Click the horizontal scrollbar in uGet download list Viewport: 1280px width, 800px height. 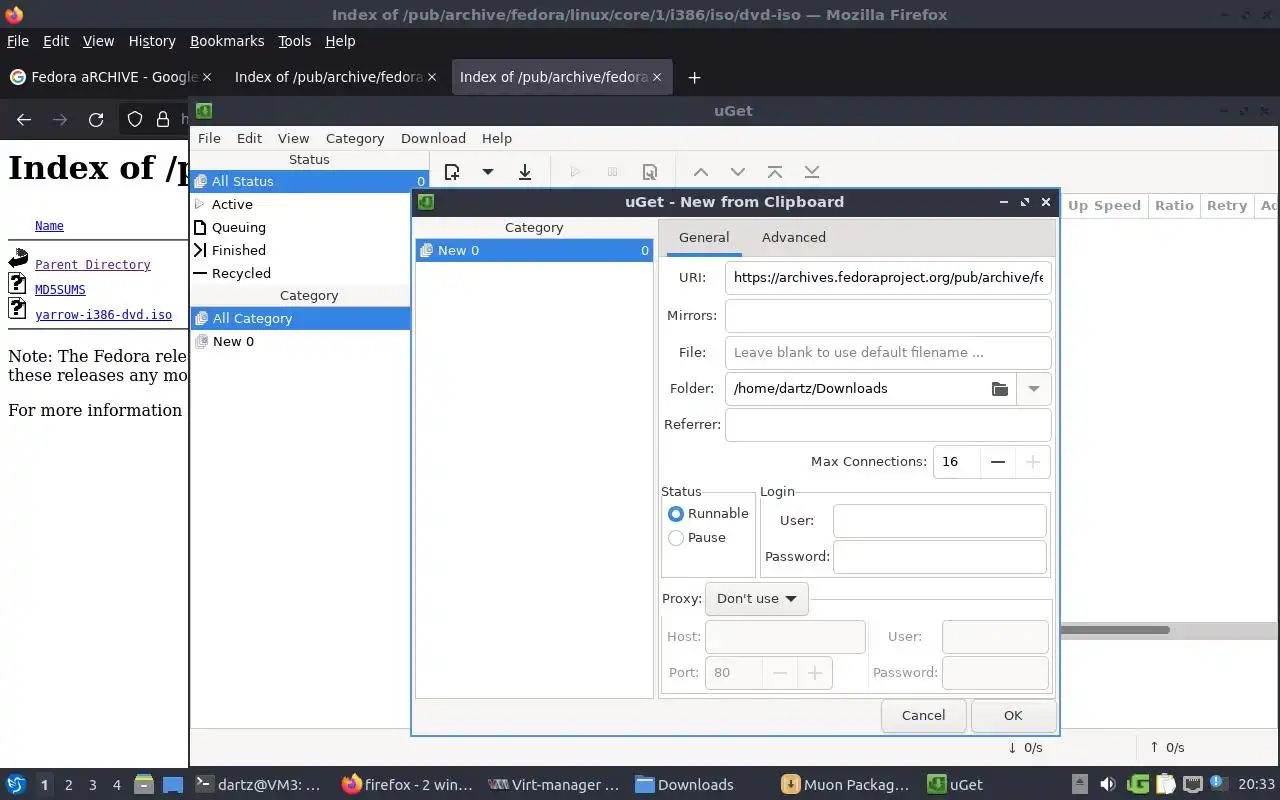pyautogui.click(x=1114, y=630)
